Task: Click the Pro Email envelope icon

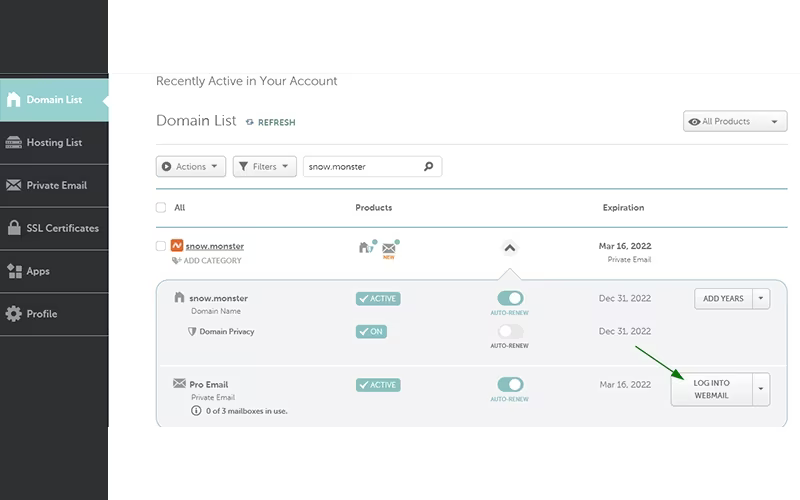Action: click(x=179, y=383)
